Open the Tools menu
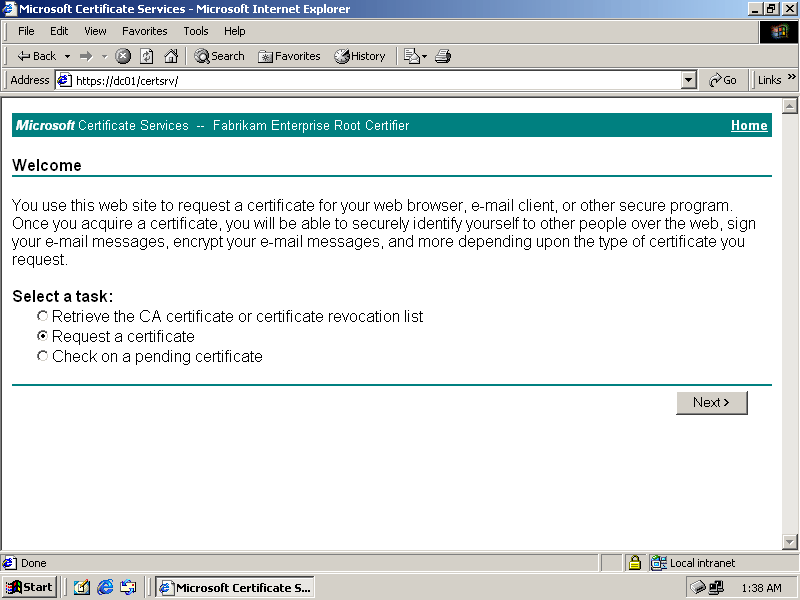Image resolution: width=800 pixels, height=600 pixels. tap(196, 31)
